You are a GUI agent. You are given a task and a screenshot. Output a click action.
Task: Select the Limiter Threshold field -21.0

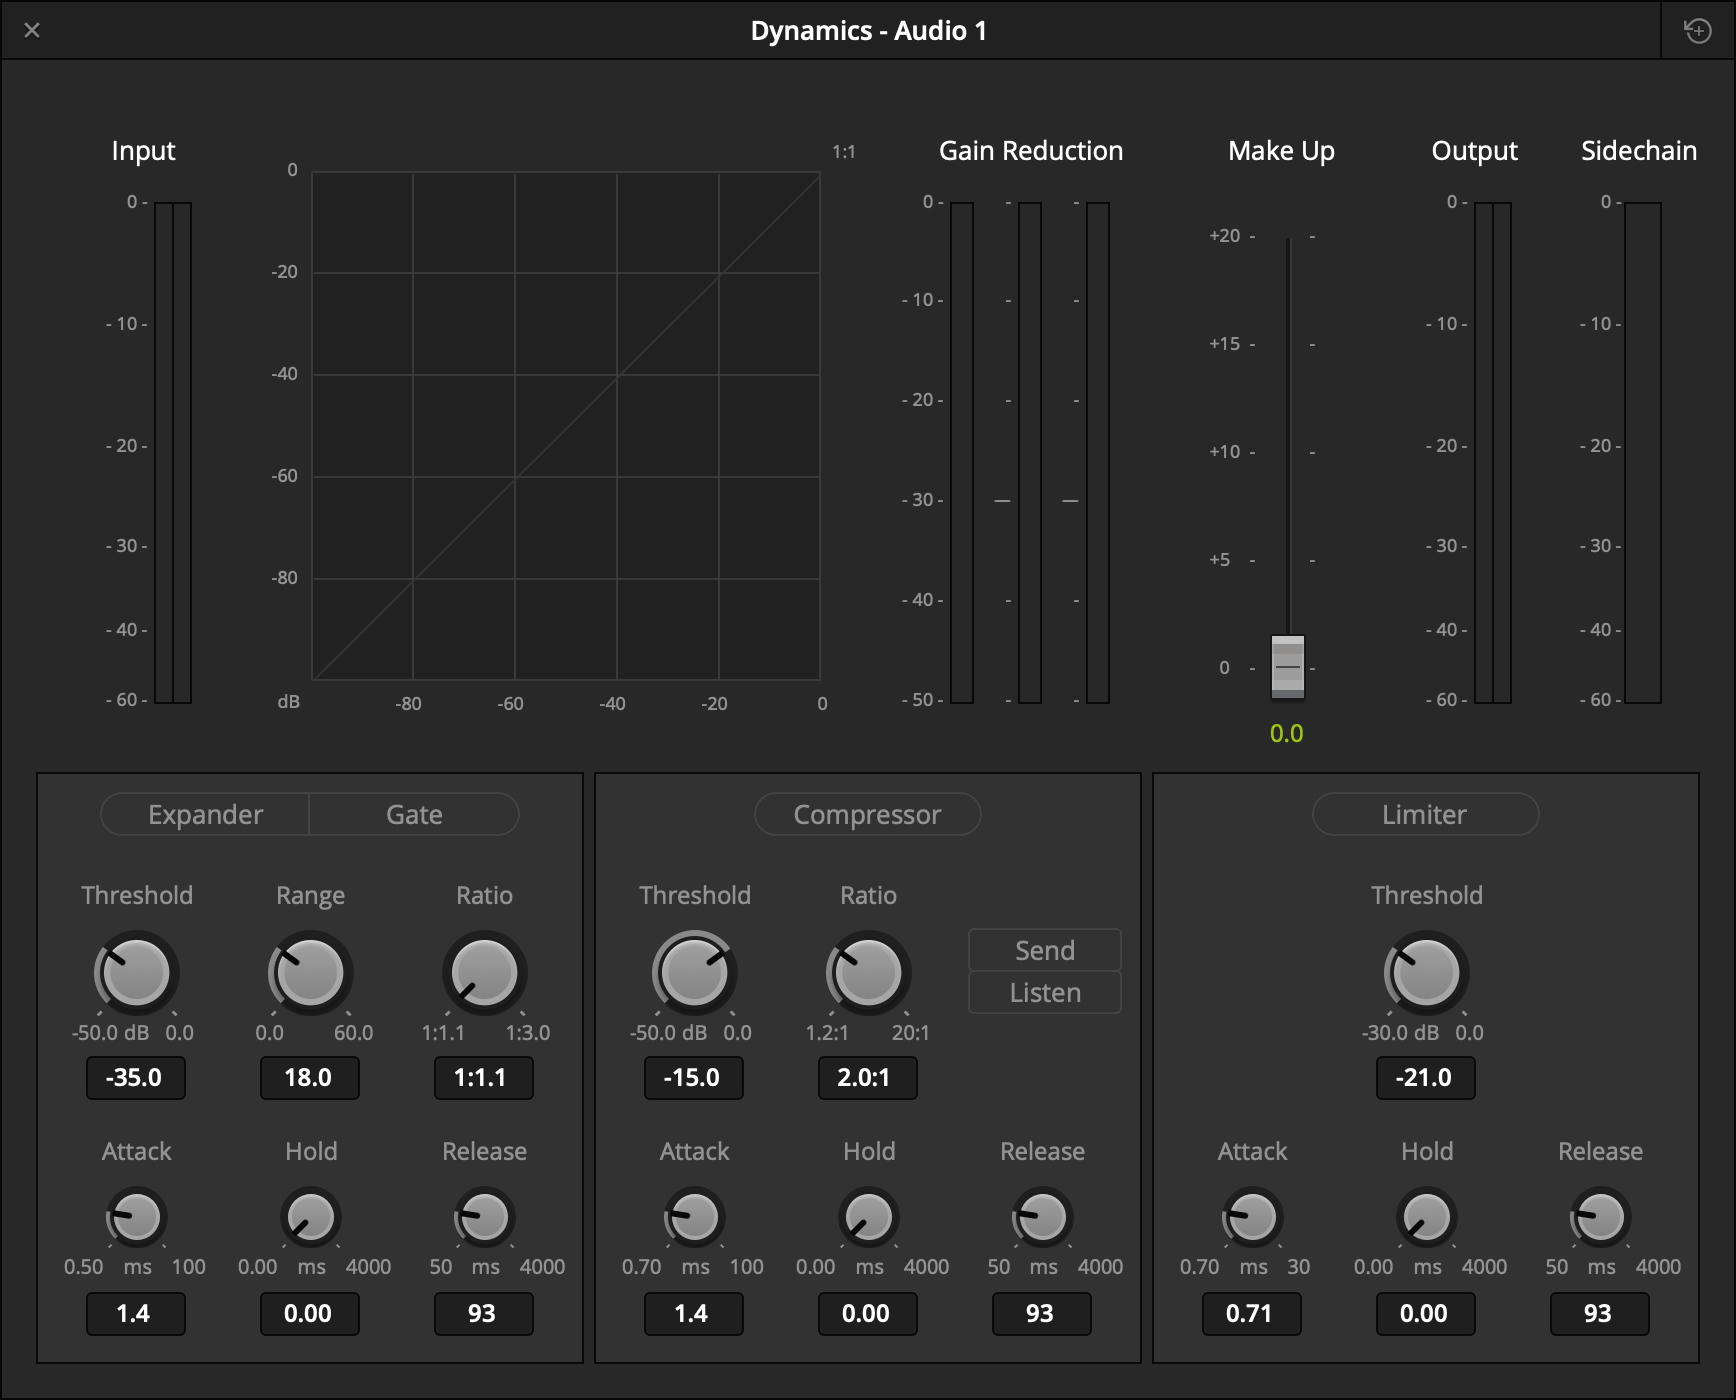[1426, 1078]
